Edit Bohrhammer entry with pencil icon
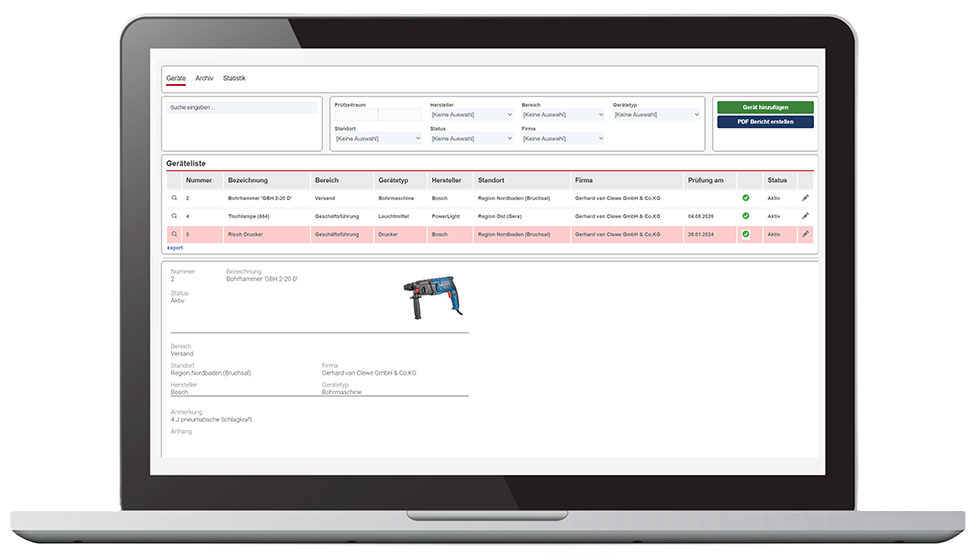The width and height of the screenshot is (980, 560). point(805,198)
